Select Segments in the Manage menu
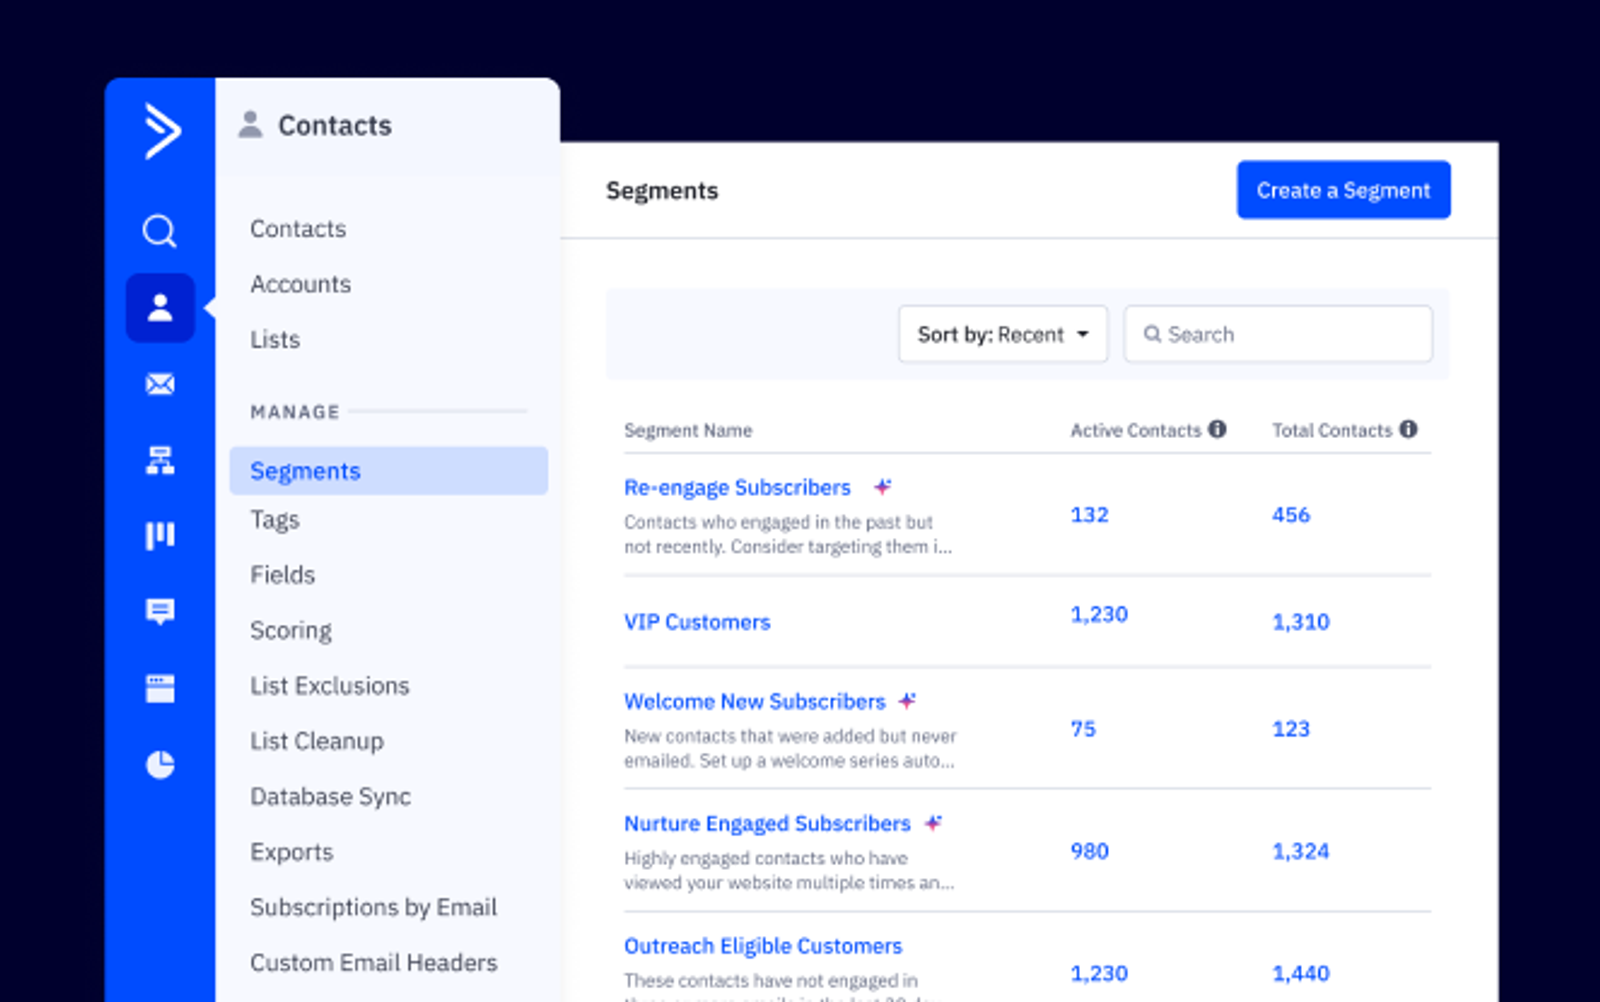Image resolution: width=1600 pixels, height=1002 pixels. pyautogui.click(x=305, y=471)
